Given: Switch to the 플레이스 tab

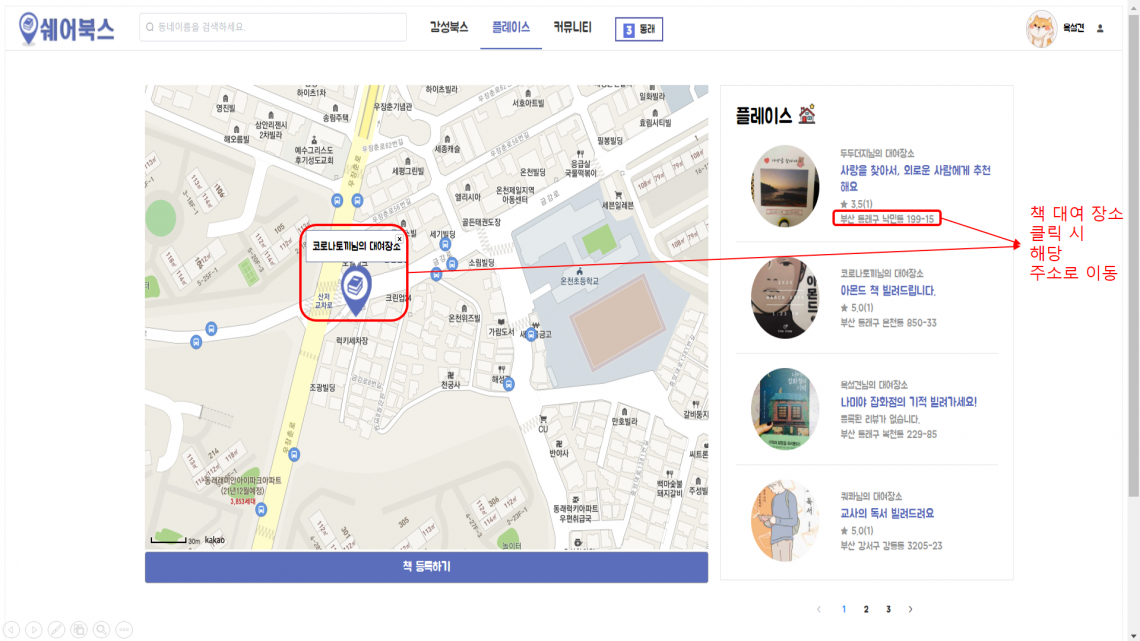Looking at the screenshot, I should [511, 27].
